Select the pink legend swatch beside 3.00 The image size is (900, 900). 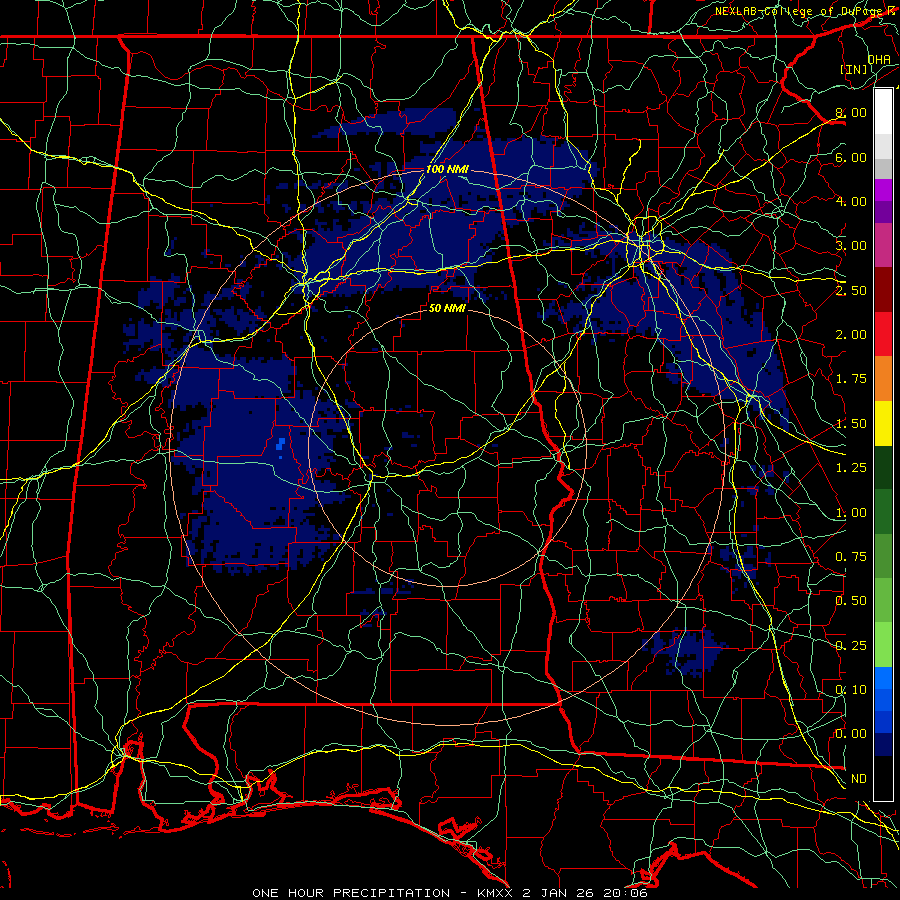tap(883, 245)
